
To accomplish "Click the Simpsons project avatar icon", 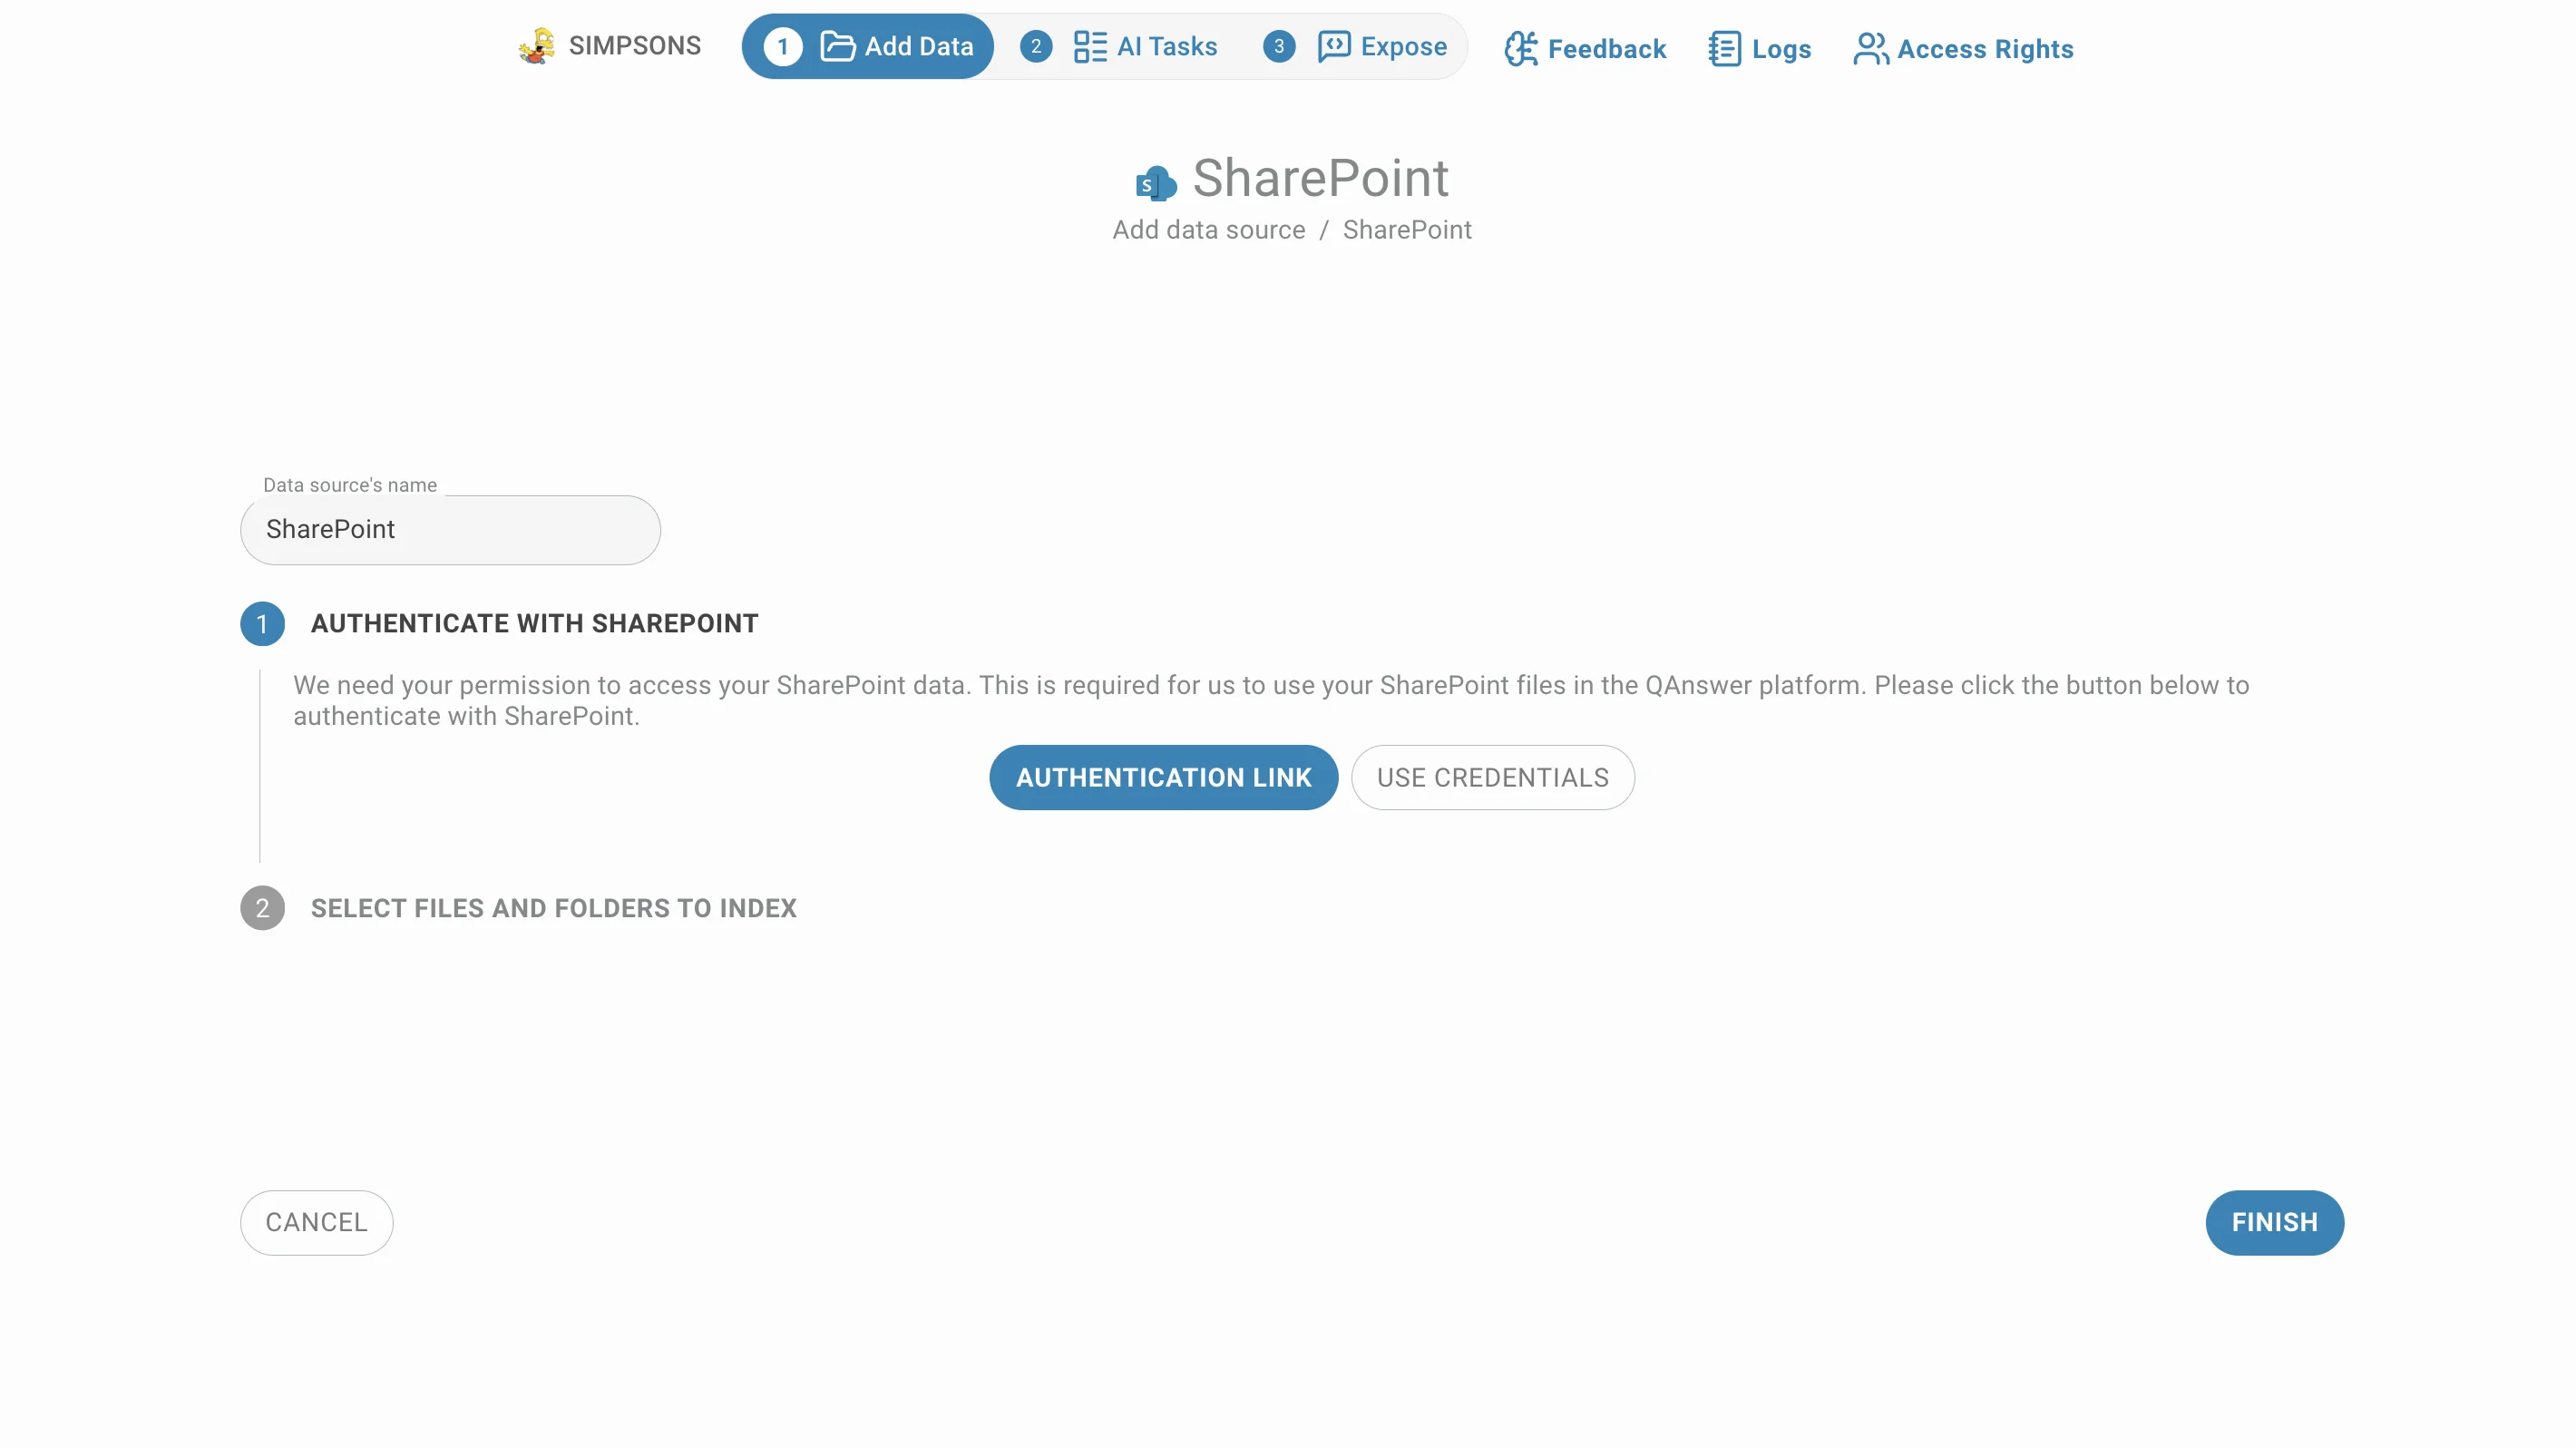I will click(x=537, y=46).
